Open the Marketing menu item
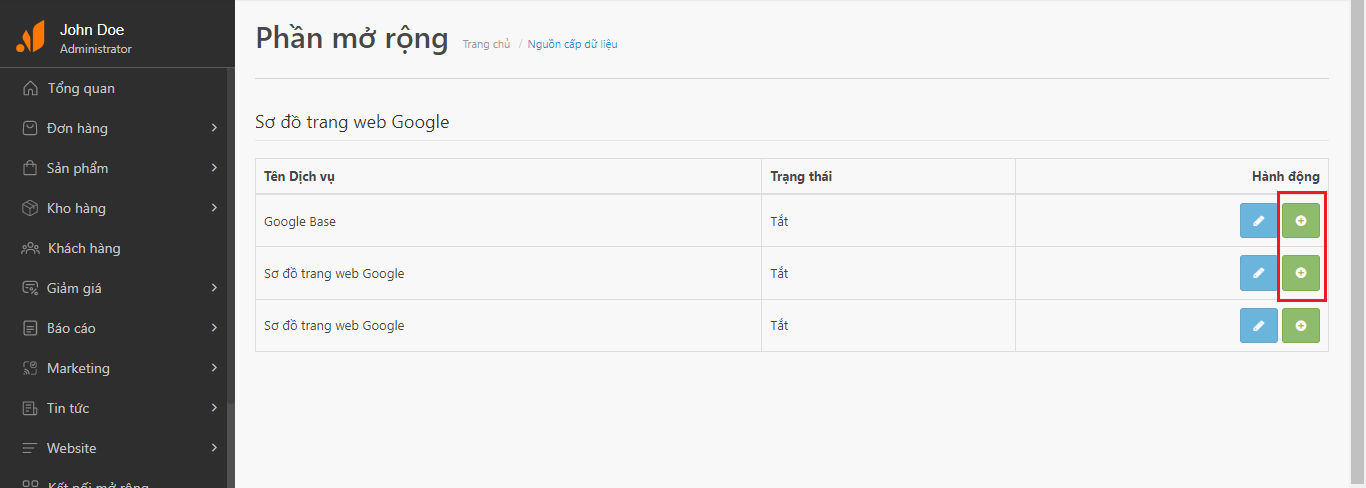This screenshot has height=488, width=1366. 78,368
